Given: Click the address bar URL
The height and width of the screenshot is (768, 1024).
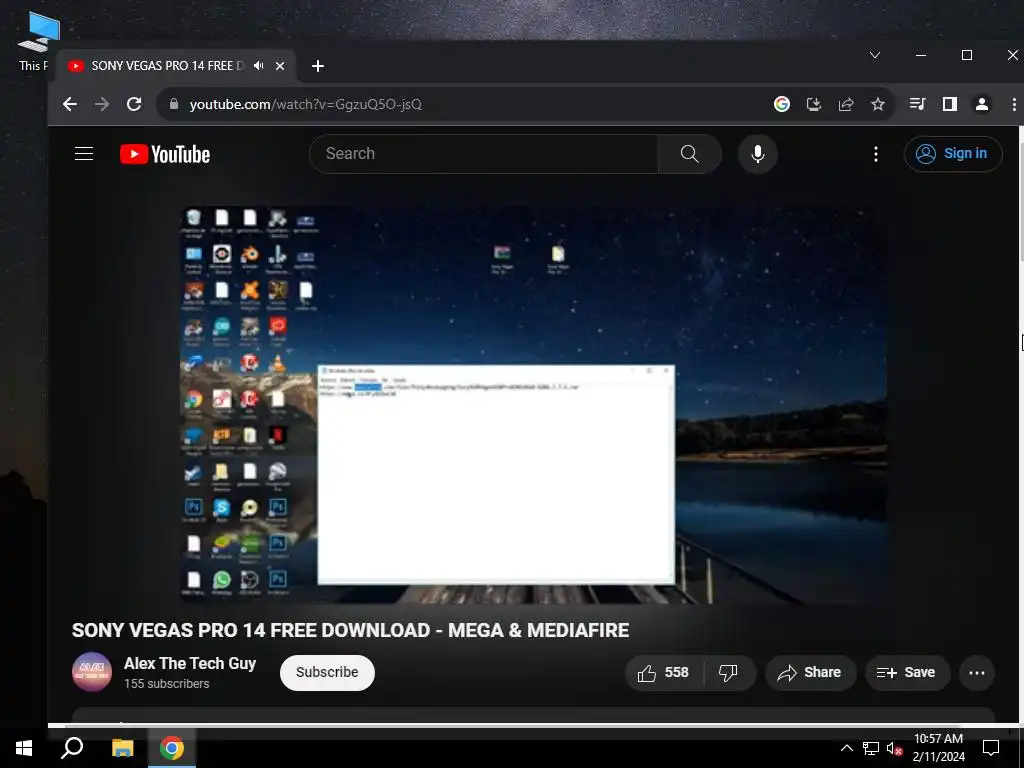Looking at the screenshot, I should tap(306, 104).
